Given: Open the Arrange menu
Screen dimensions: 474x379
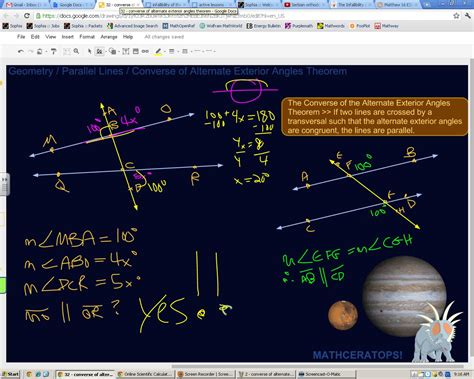Looking at the screenshot, I should click(109, 37).
